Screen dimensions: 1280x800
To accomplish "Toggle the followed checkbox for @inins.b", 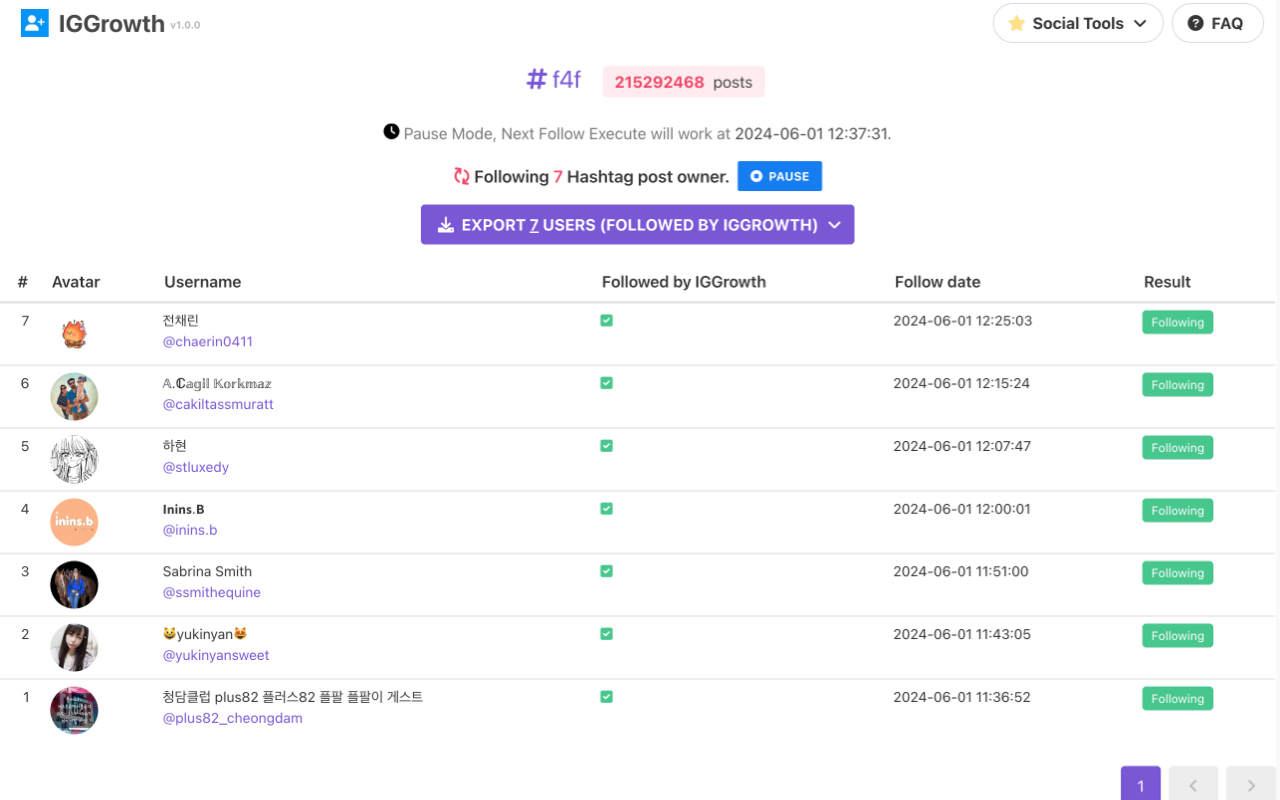I will (x=606, y=508).
